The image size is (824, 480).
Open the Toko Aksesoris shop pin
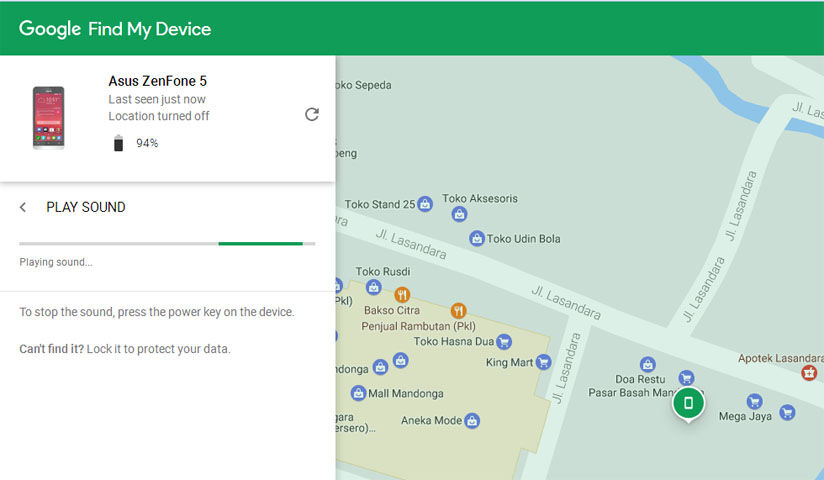[459, 214]
